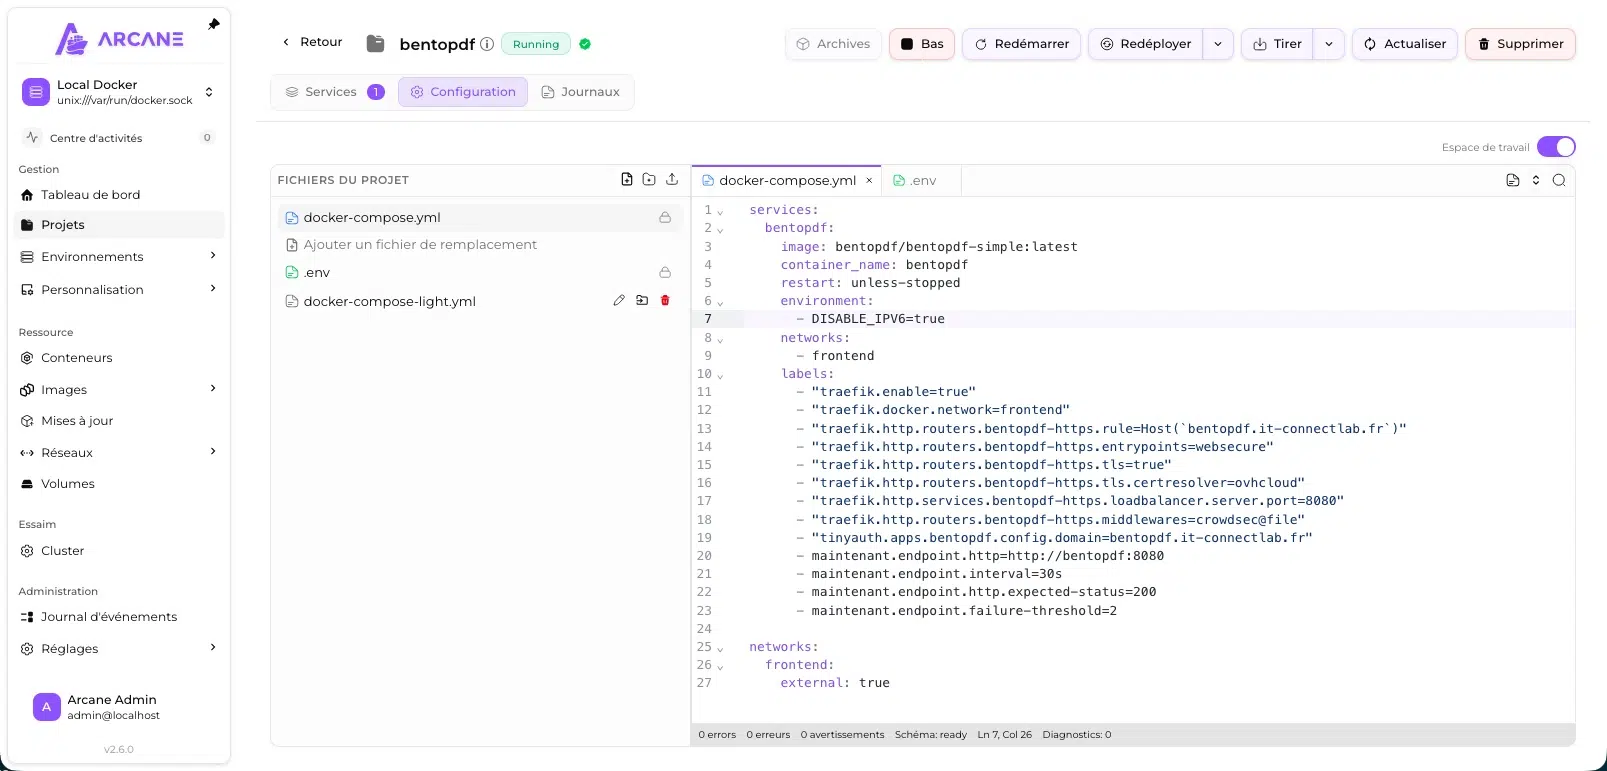
Task: Select .env in the file list
Action: tap(478, 272)
